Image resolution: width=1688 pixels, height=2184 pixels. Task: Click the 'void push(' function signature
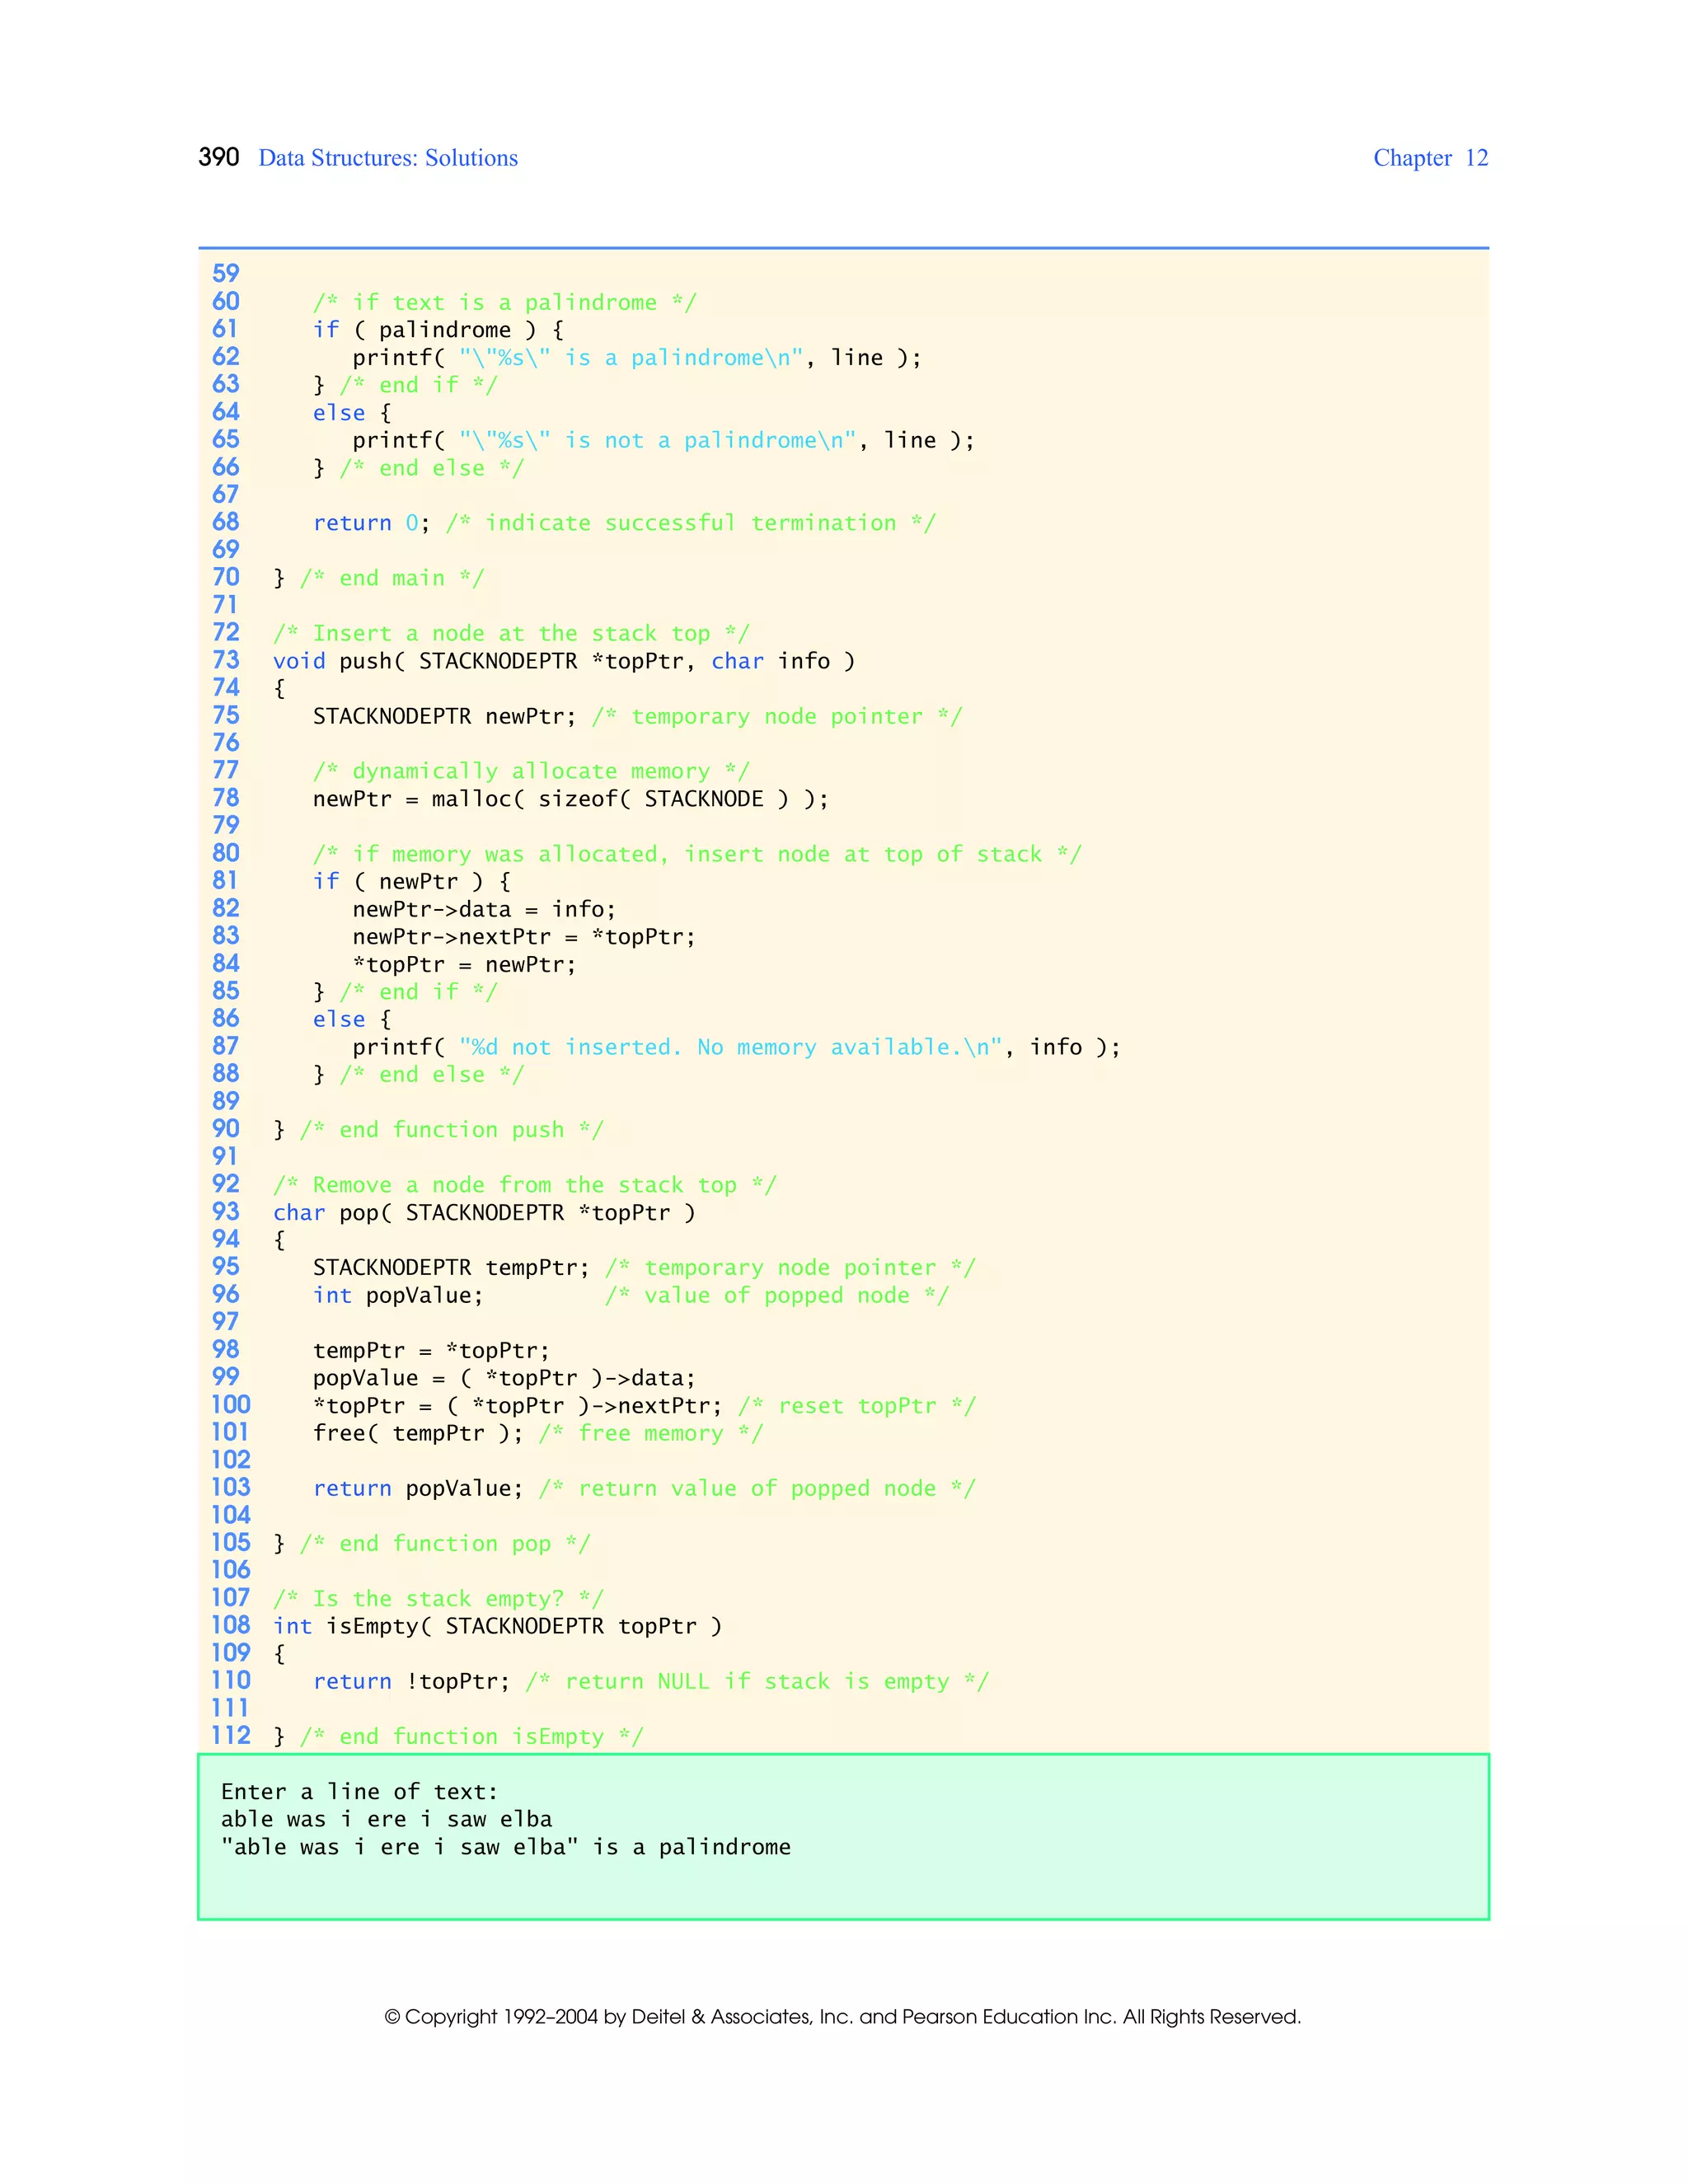coord(564,661)
